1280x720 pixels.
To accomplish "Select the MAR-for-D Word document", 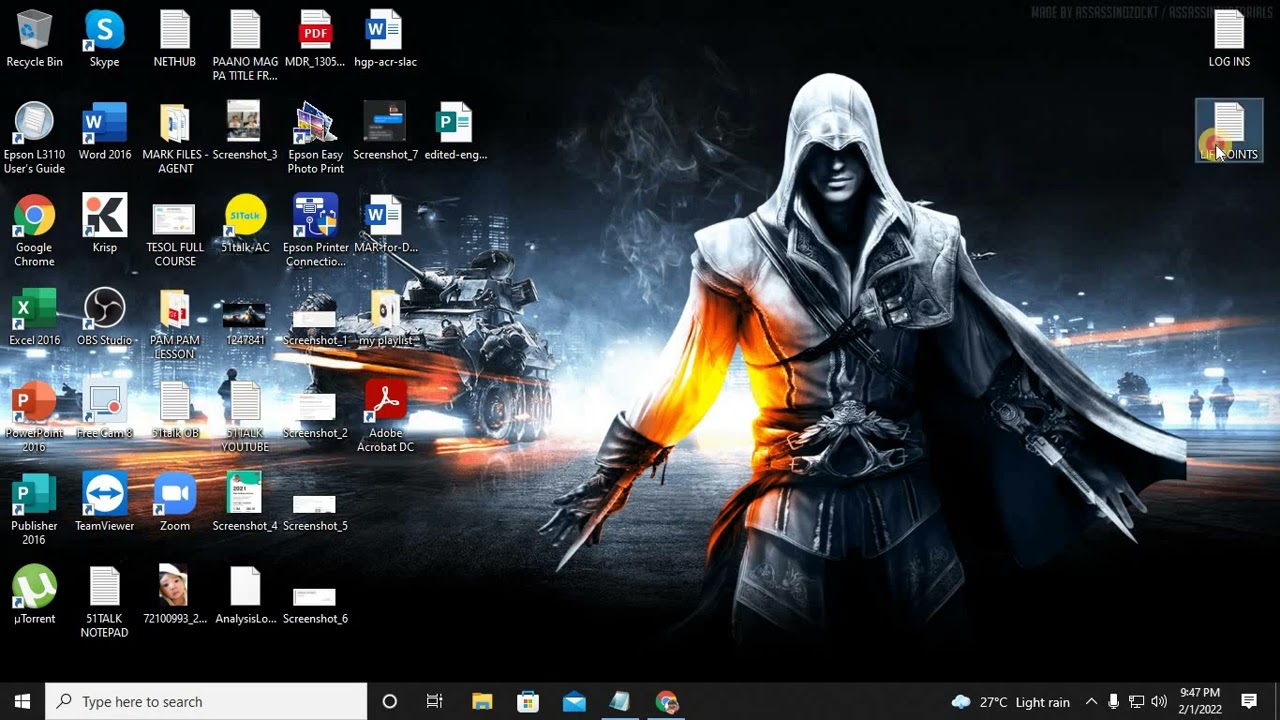I will [x=385, y=225].
